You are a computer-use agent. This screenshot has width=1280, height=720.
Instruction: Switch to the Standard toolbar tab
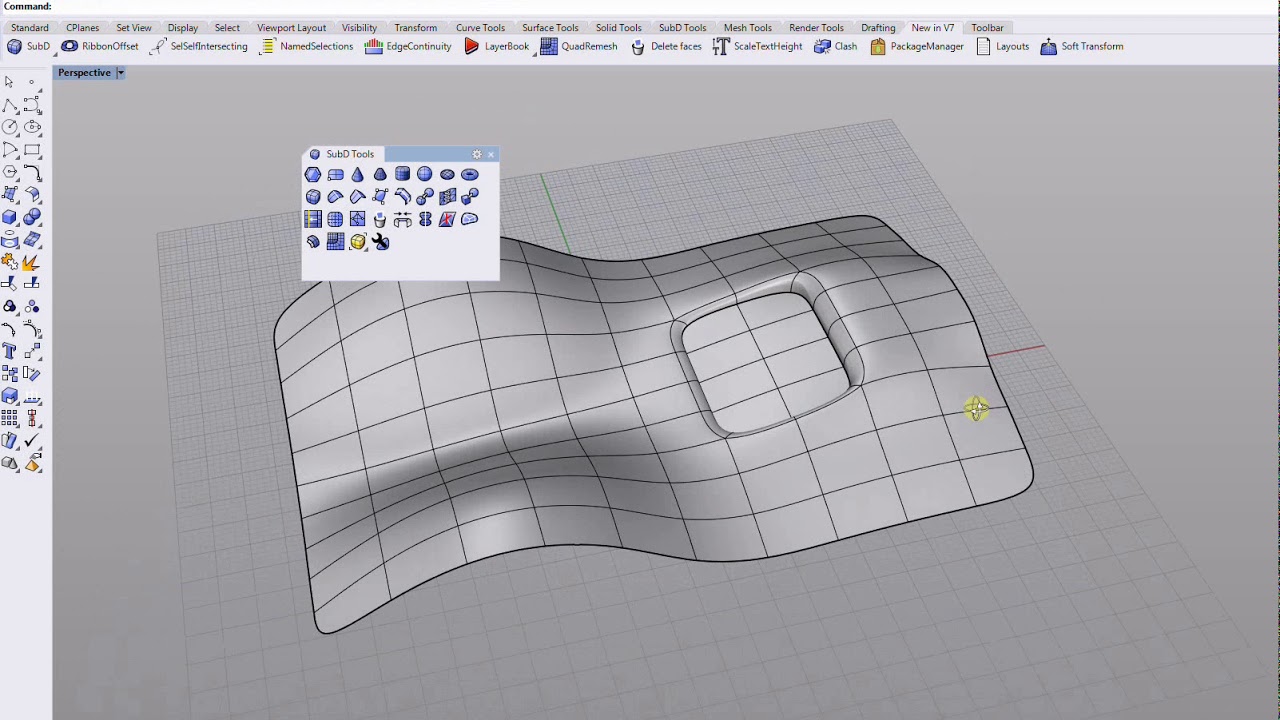click(x=30, y=28)
